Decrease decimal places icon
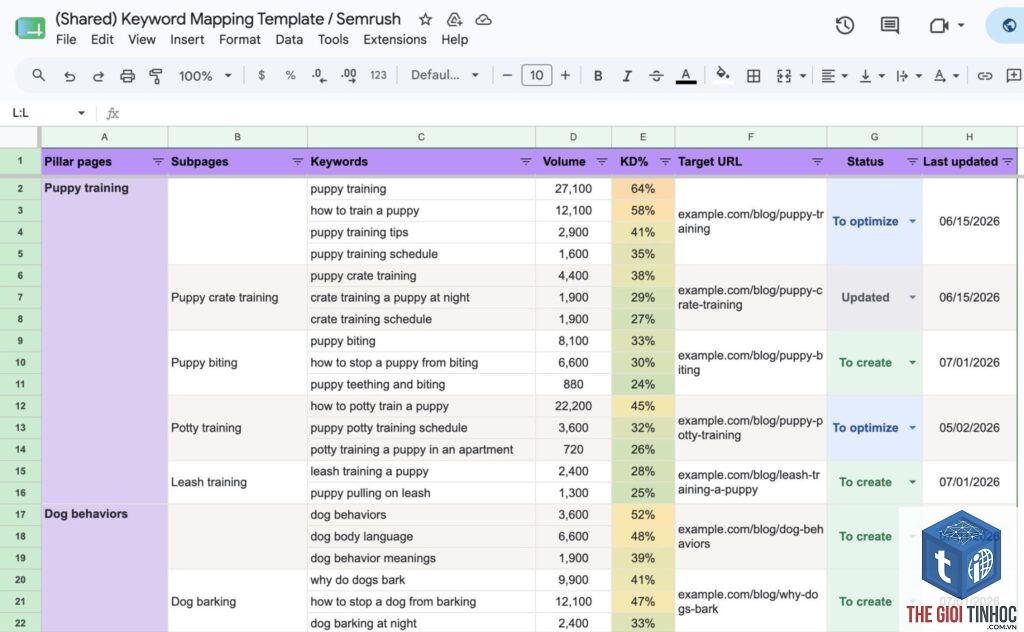 (319, 75)
